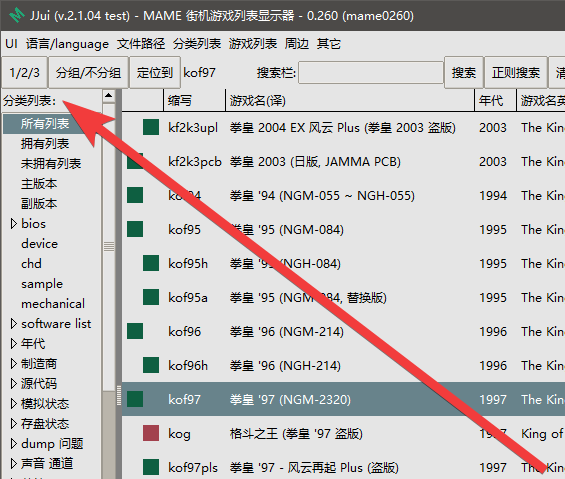565x479 pixels.
Task: Click the green status square for kof95
Action: click(x=135, y=229)
